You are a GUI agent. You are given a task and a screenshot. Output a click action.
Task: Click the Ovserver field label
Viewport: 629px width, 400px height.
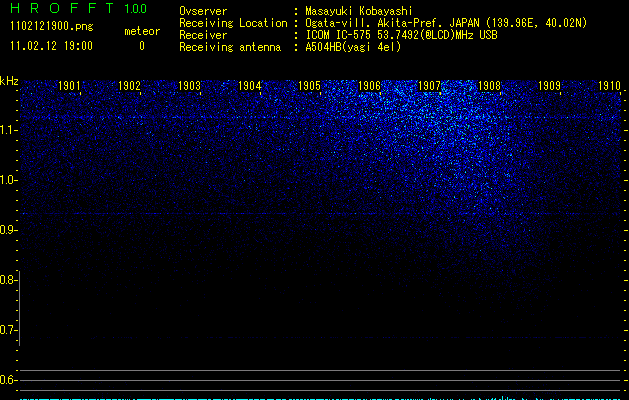click(203, 11)
